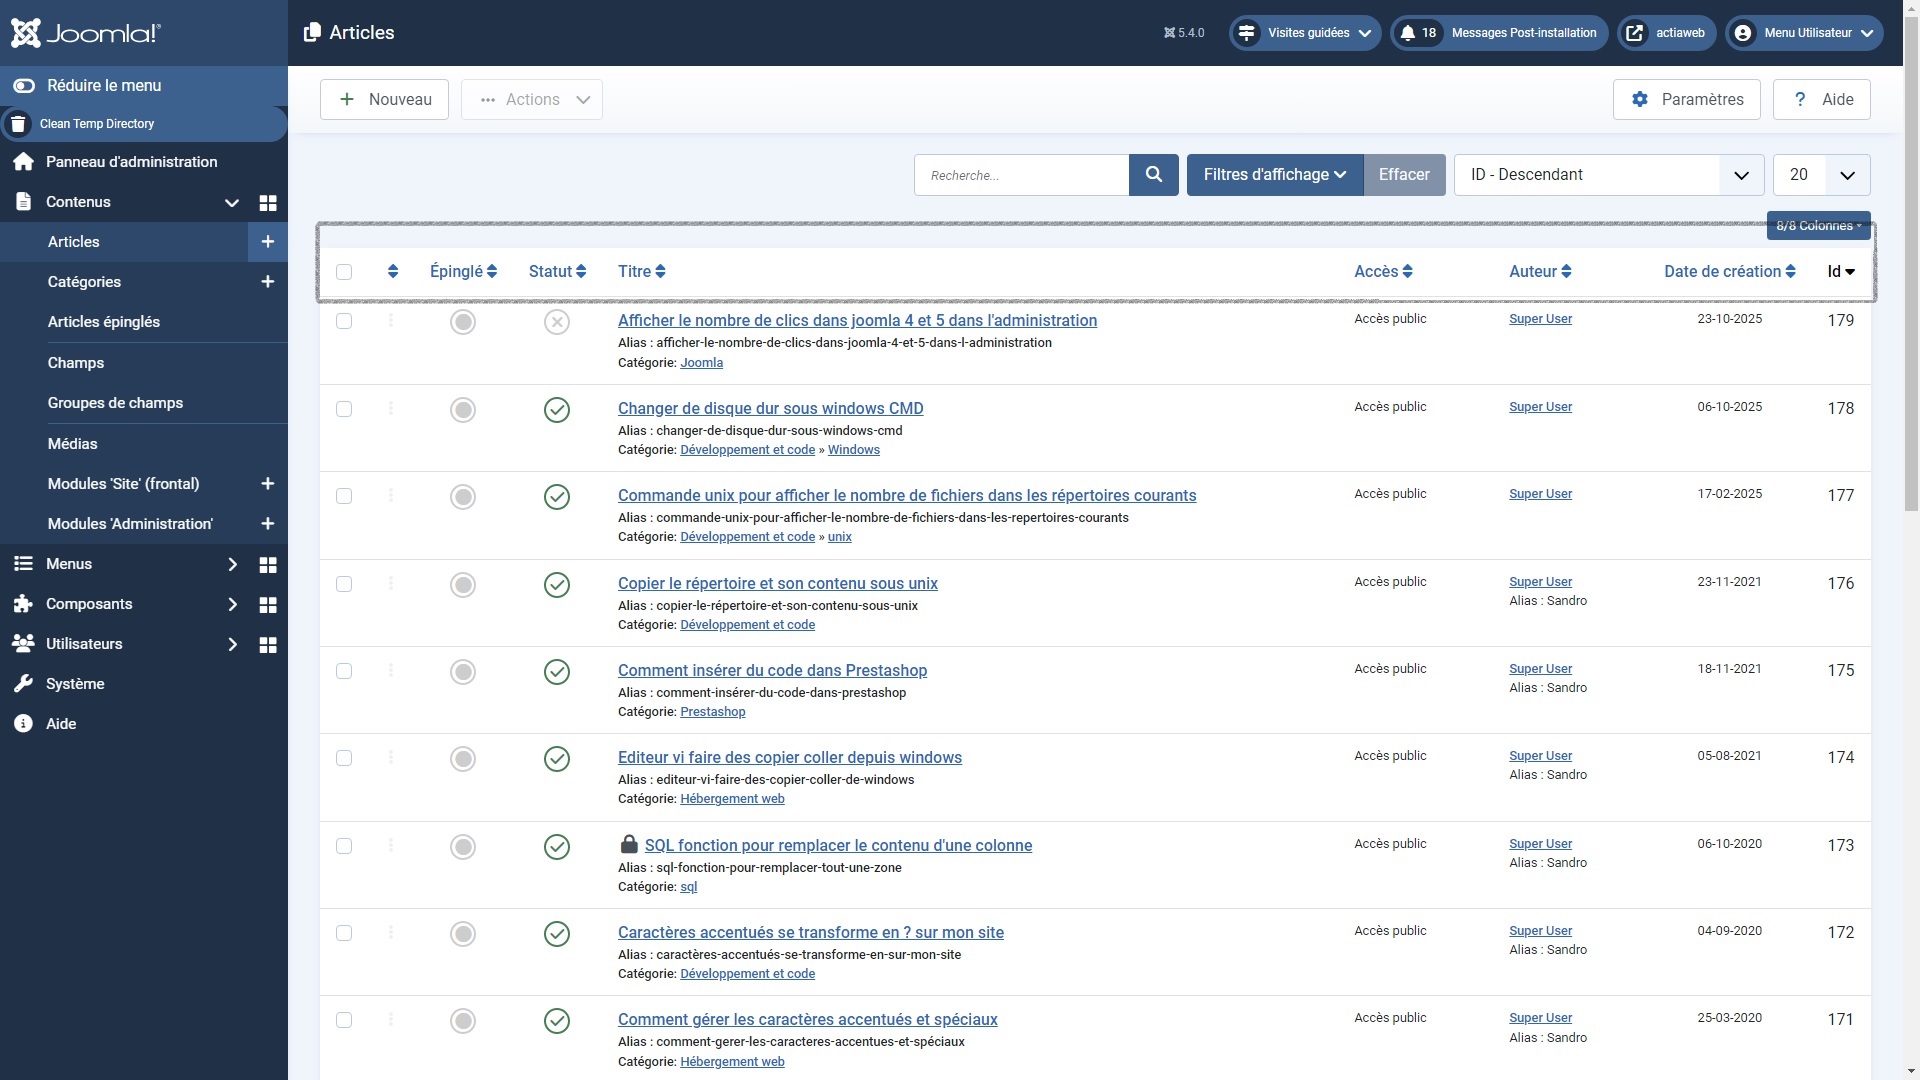Open the Actions dropdown
This screenshot has height=1080, width=1920.
(531, 99)
